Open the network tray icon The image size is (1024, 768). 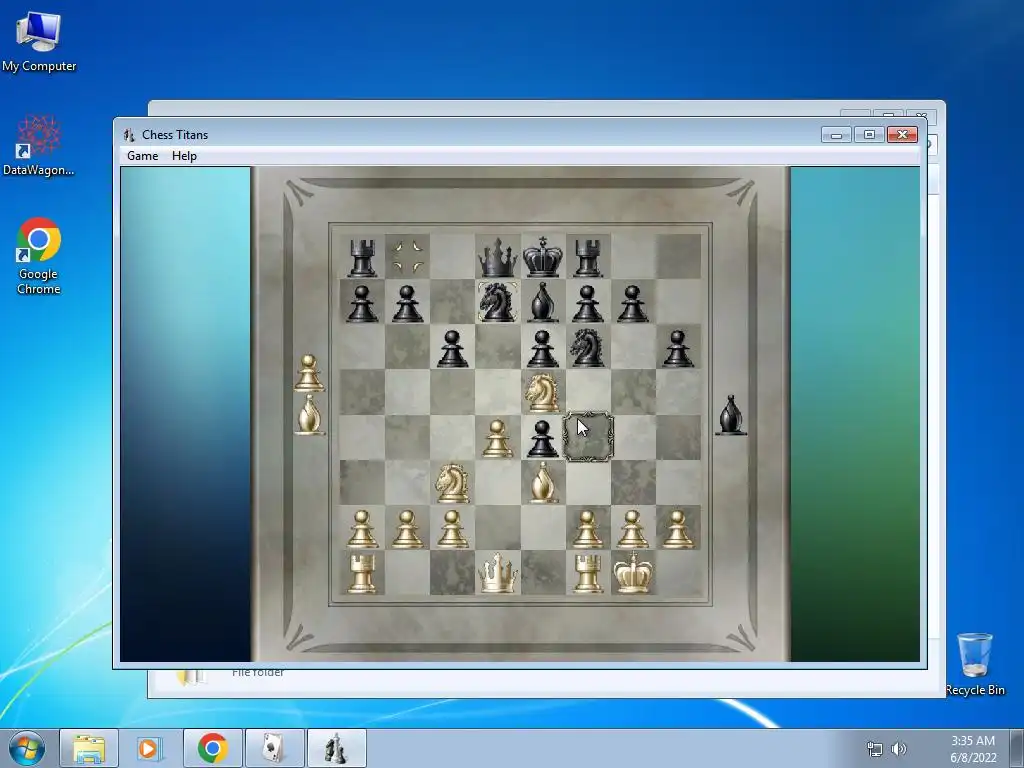tap(874, 749)
